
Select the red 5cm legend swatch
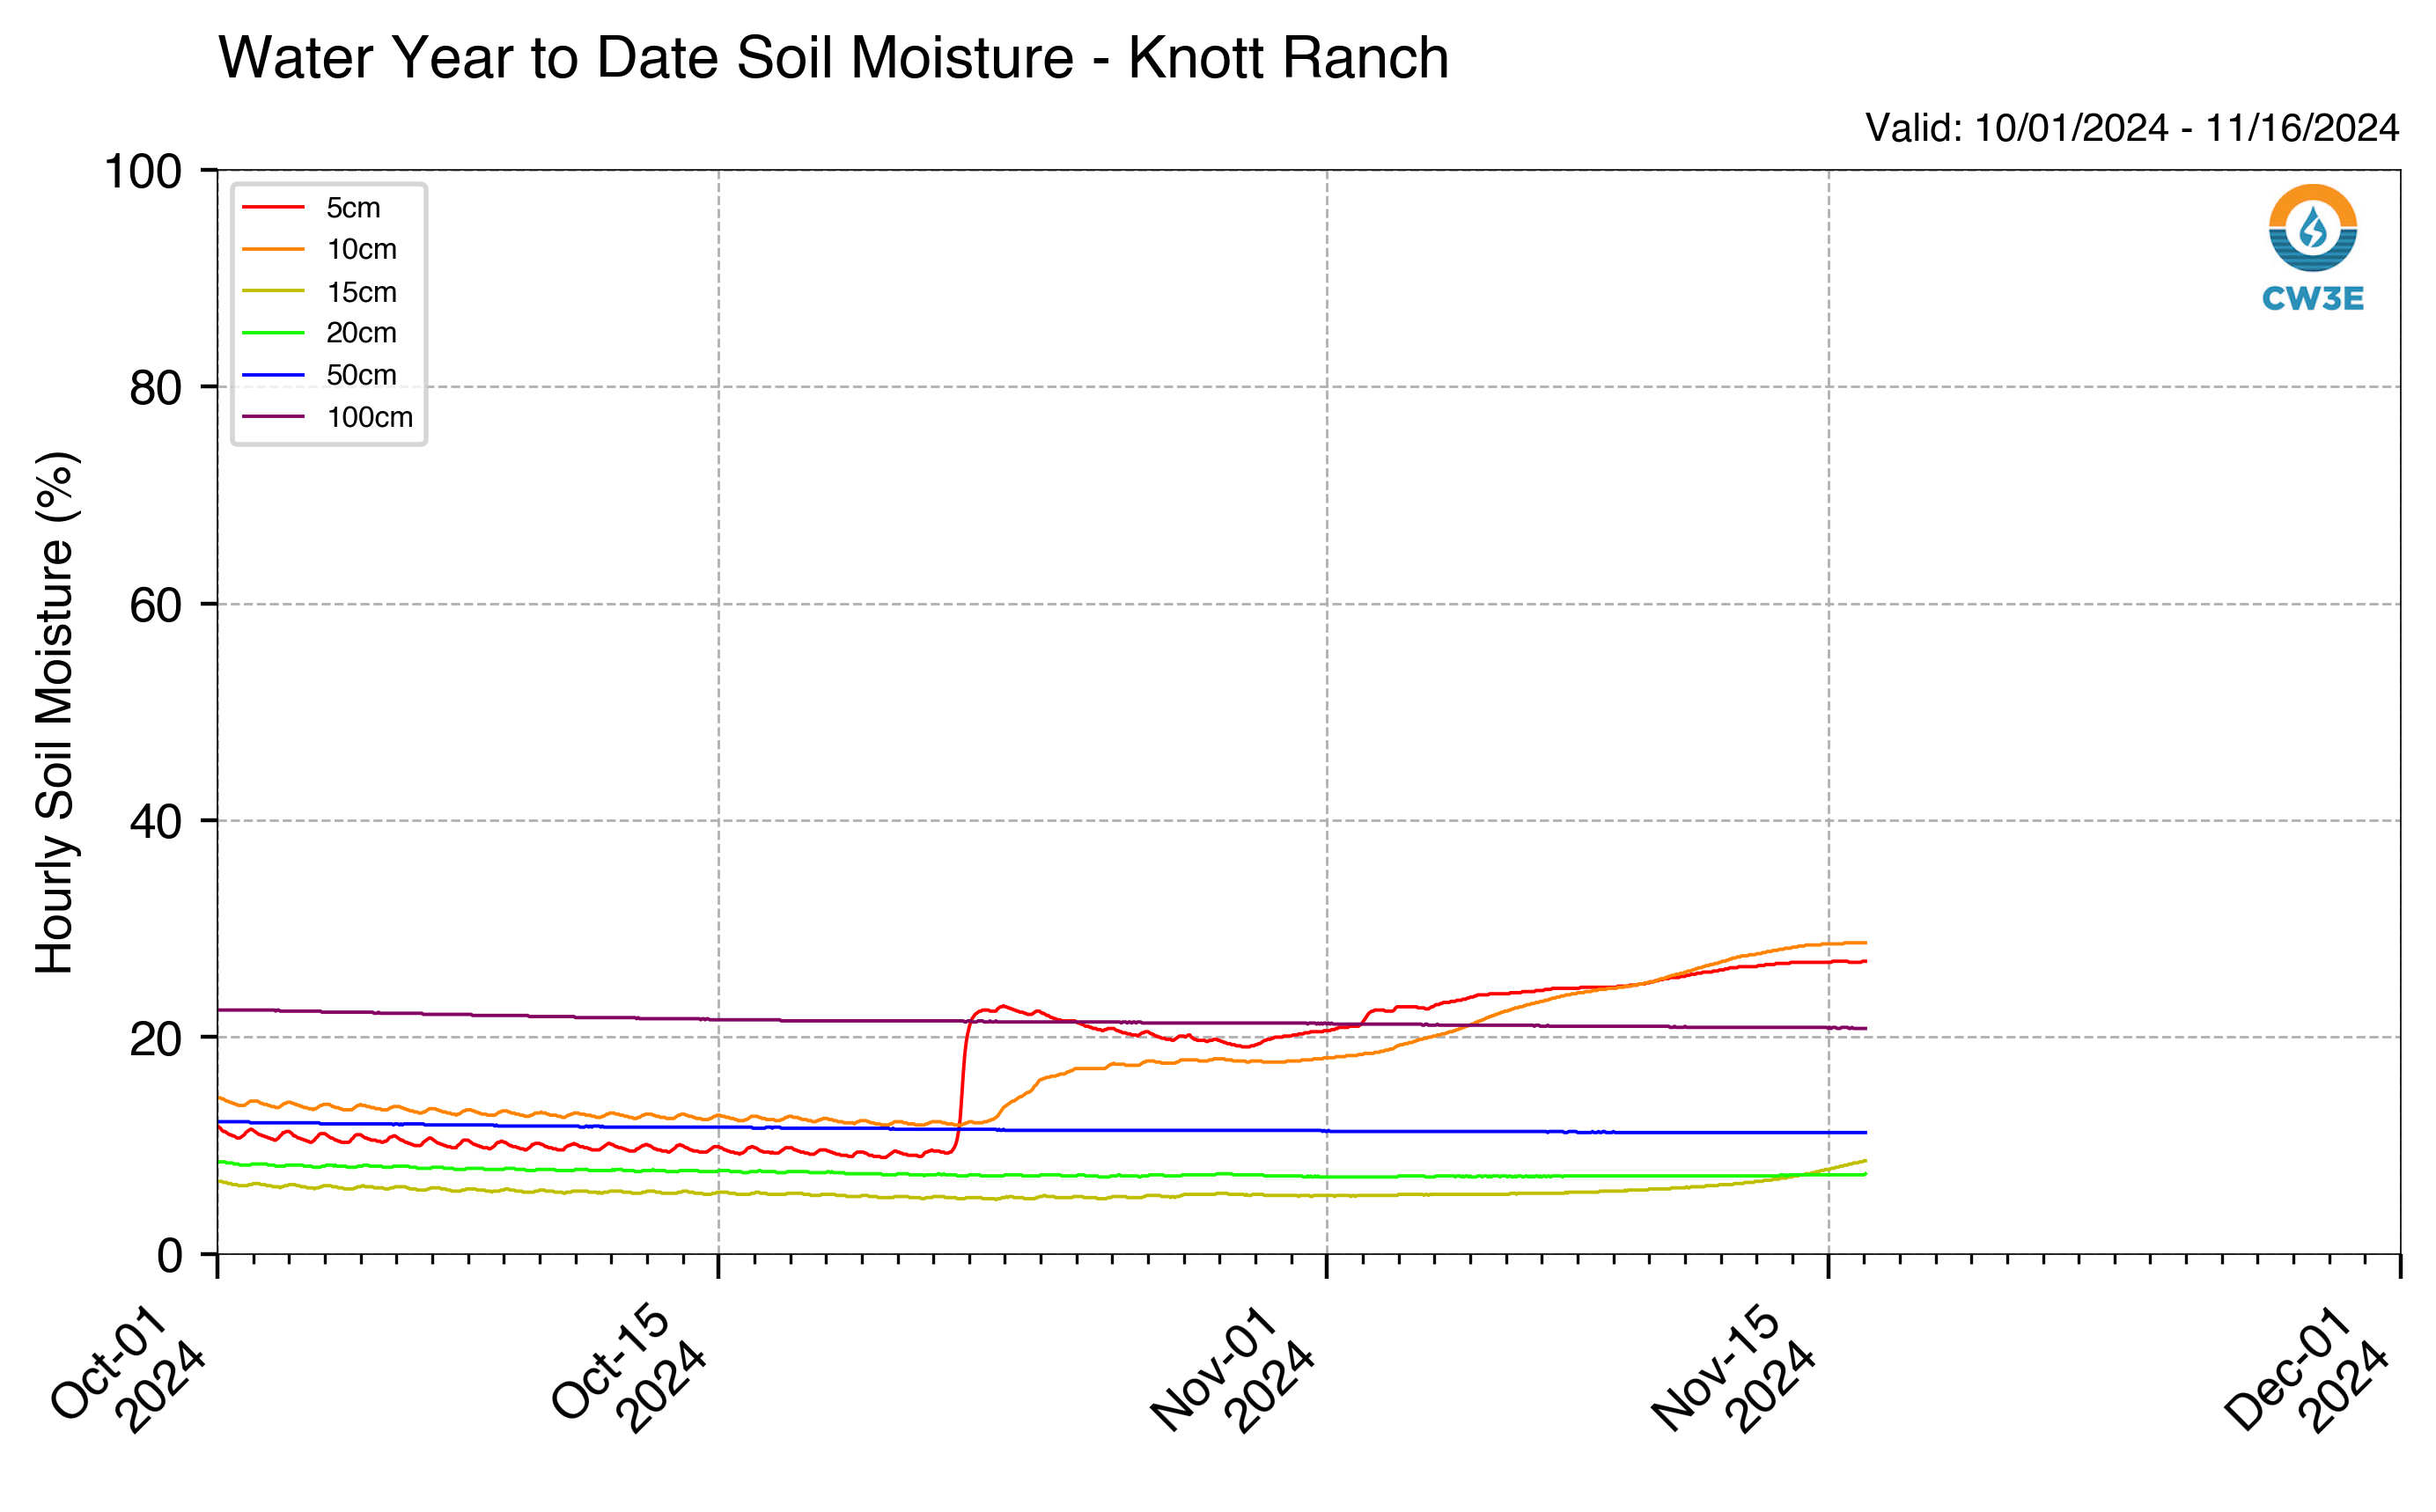pyautogui.click(x=273, y=207)
